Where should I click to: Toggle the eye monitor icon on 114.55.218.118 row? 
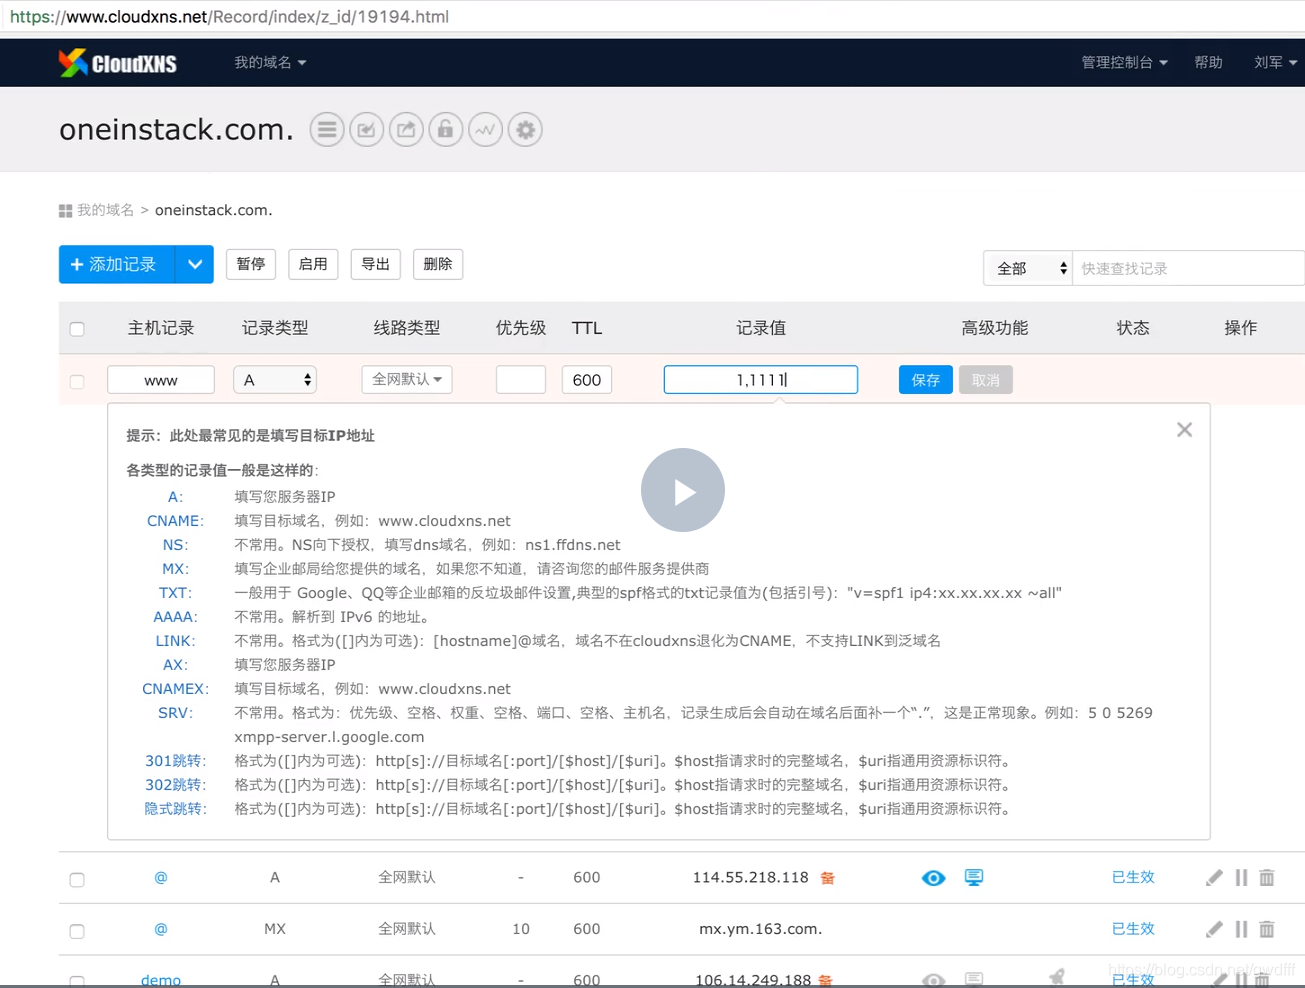click(933, 878)
